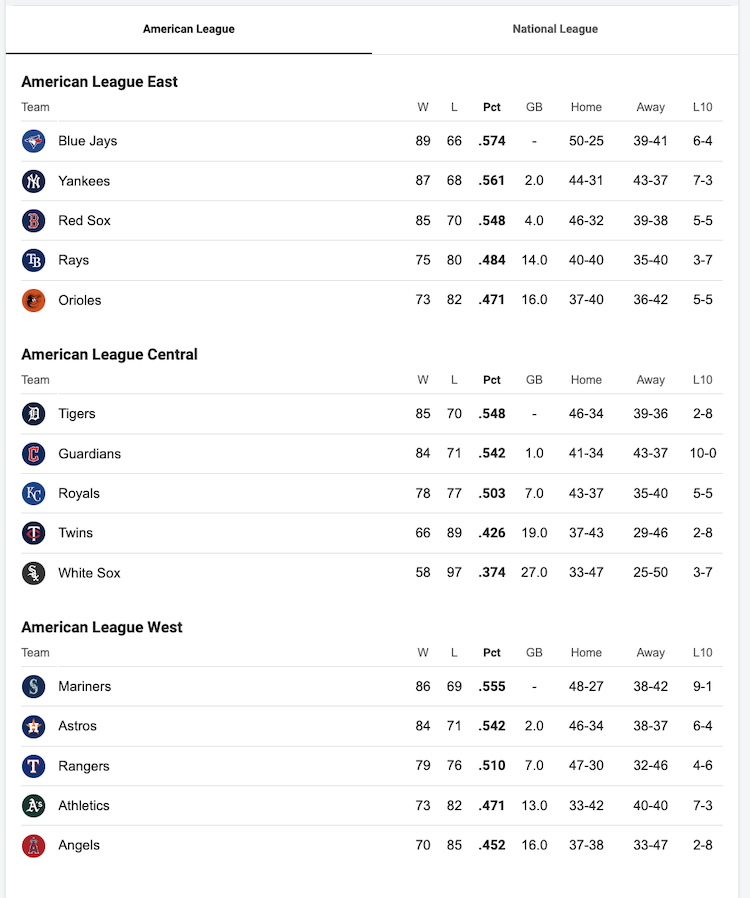Click the Athletics team logo

(34, 806)
